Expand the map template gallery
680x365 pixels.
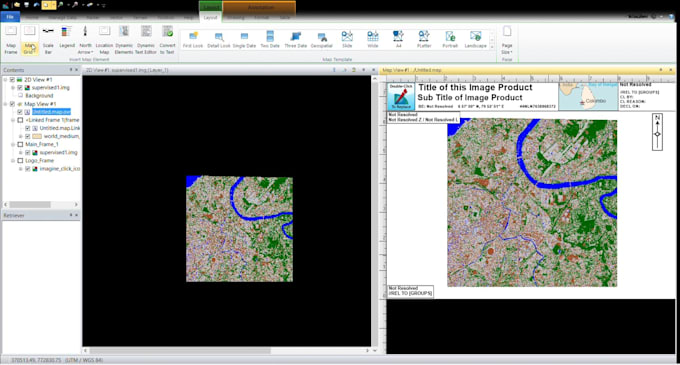coord(492,47)
